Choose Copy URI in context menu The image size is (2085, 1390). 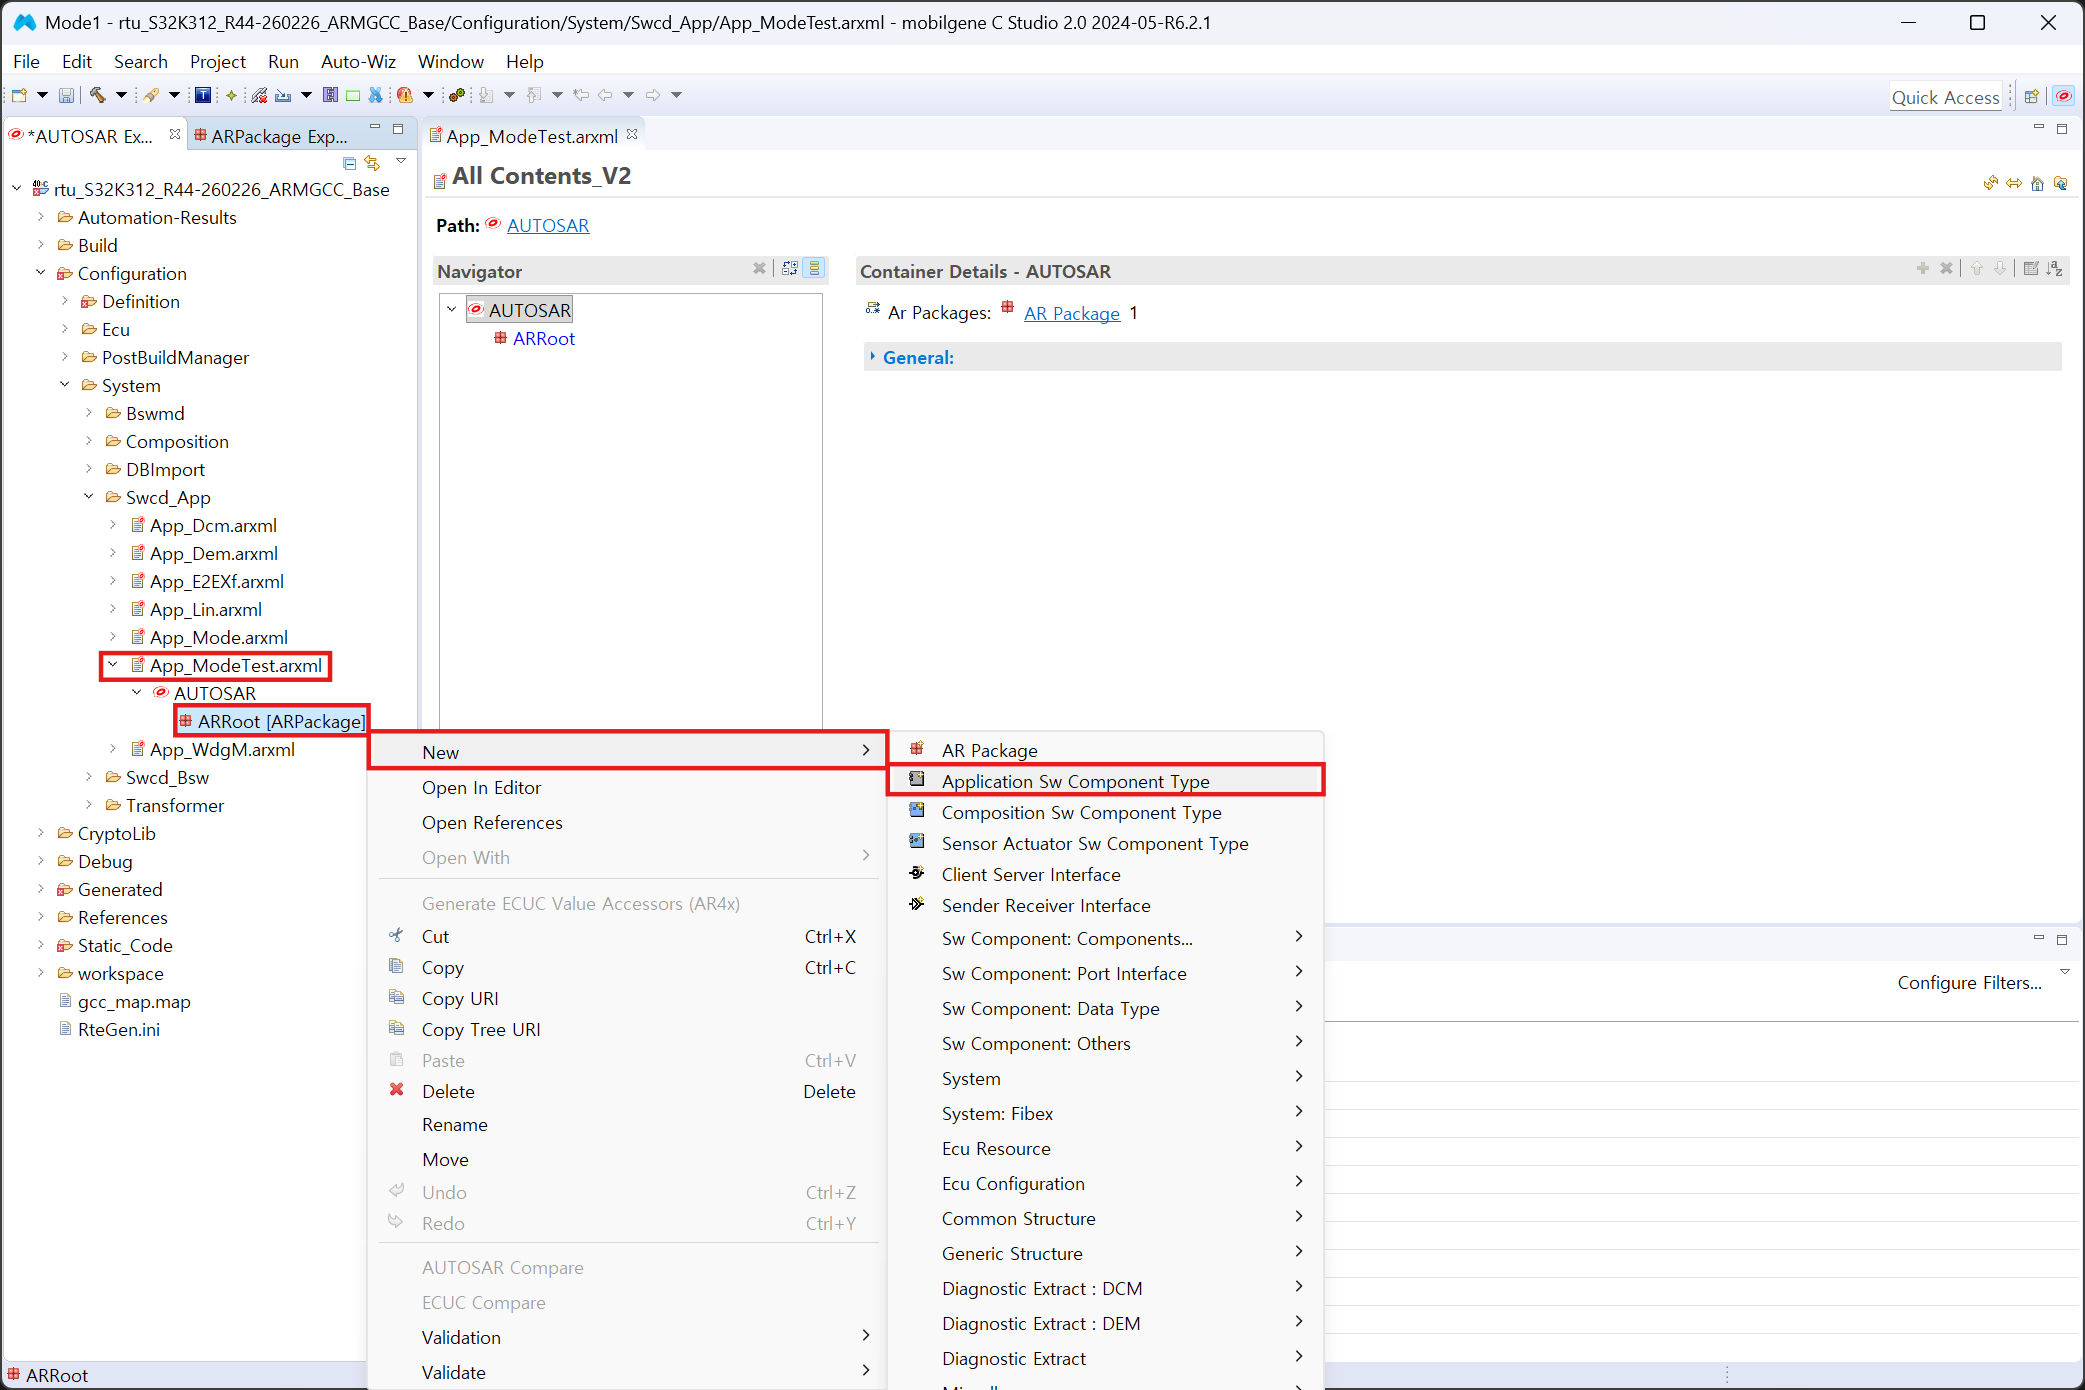point(625,999)
